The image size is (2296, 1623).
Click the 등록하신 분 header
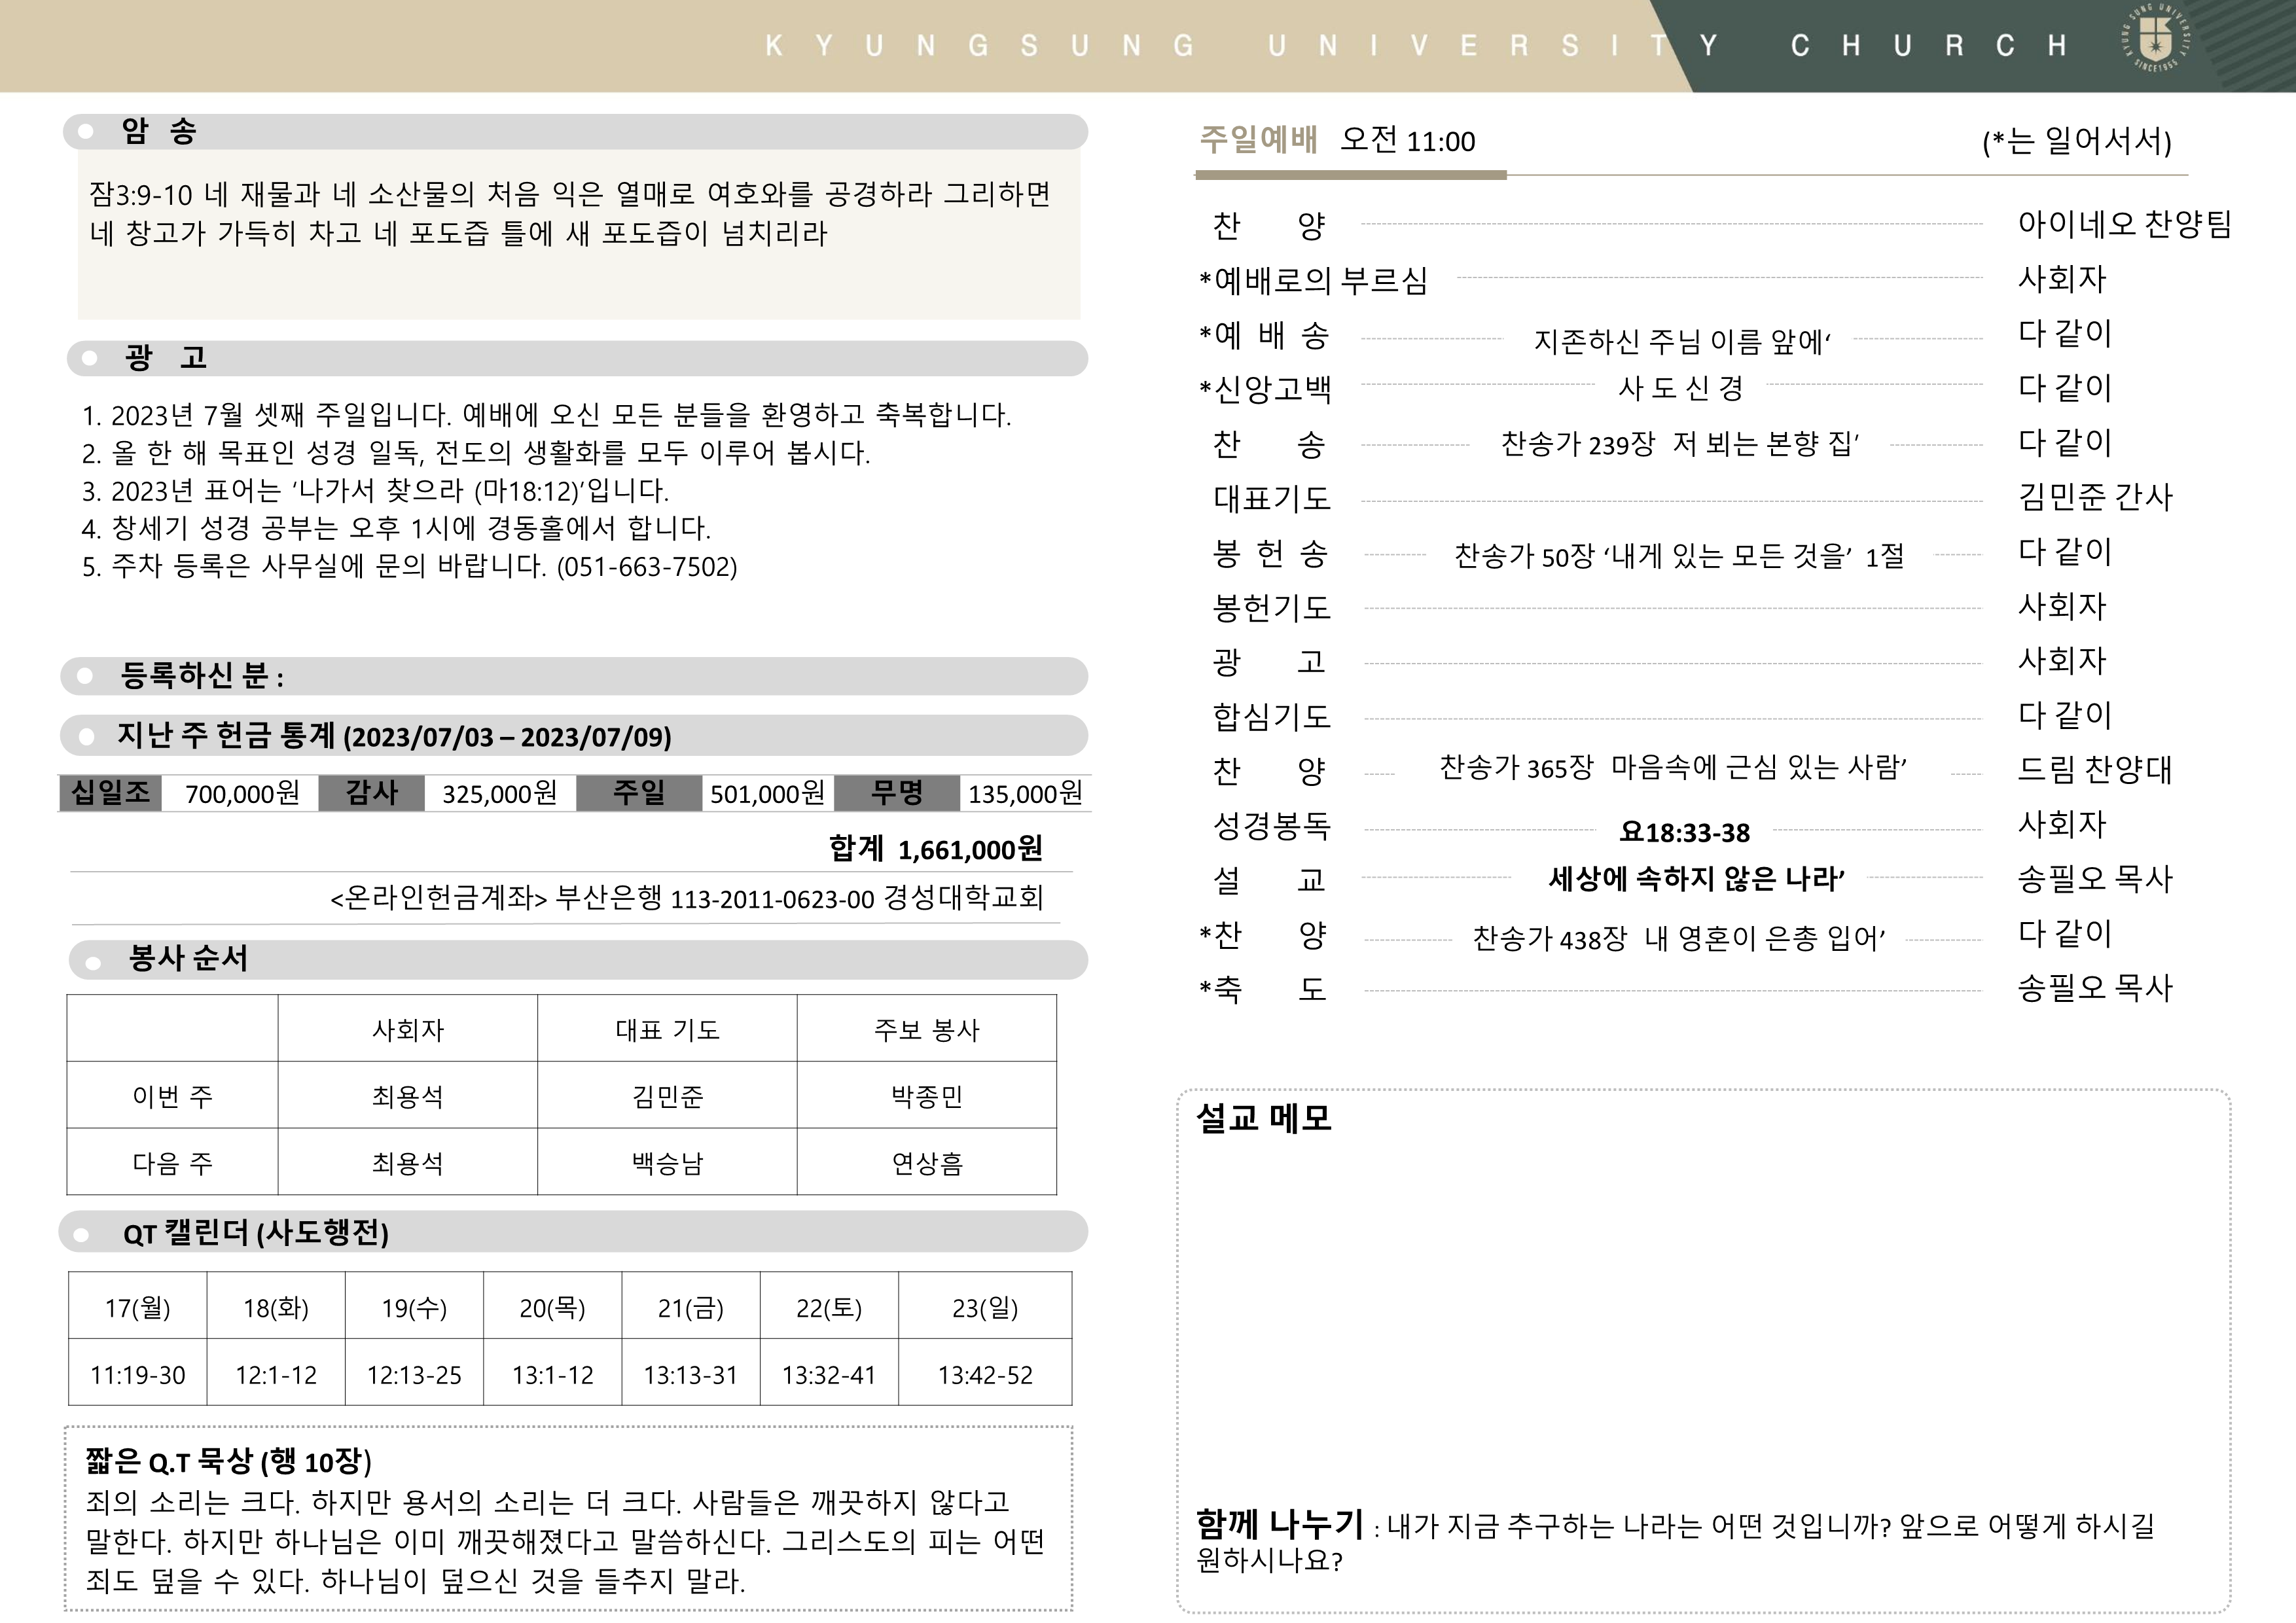click(x=574, y=676)
